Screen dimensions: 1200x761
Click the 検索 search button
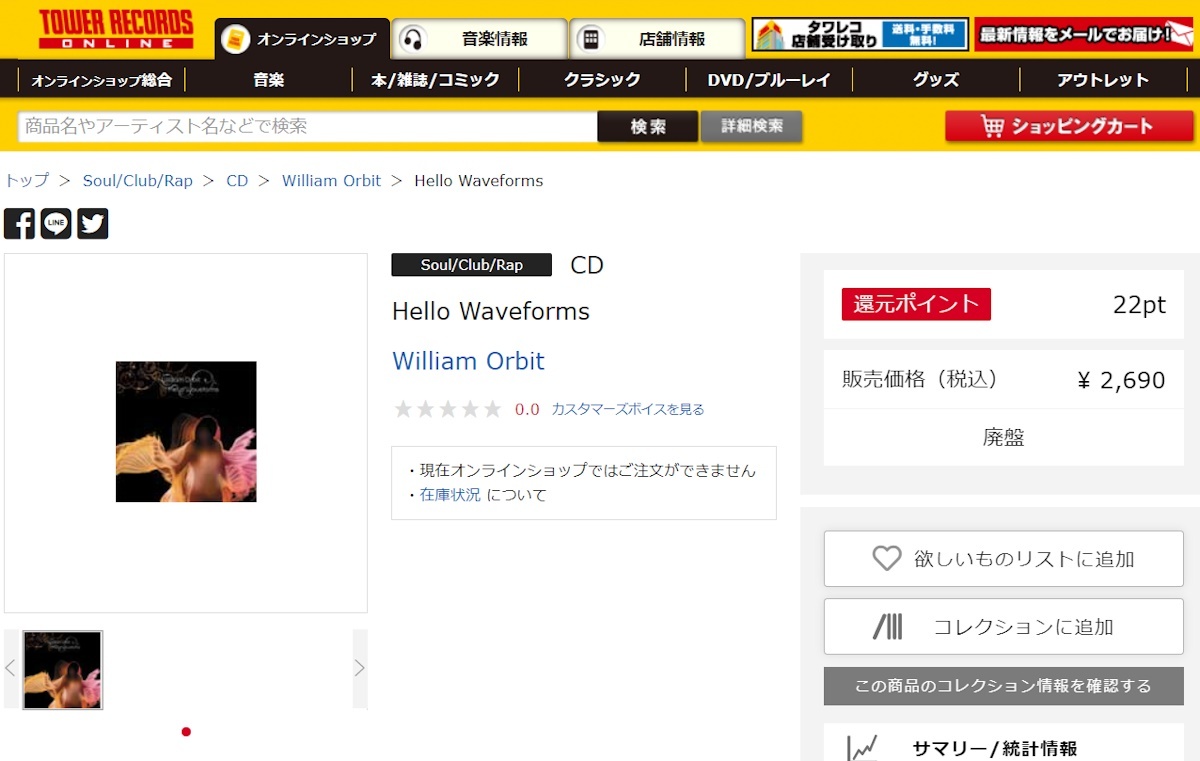[648, 127]
